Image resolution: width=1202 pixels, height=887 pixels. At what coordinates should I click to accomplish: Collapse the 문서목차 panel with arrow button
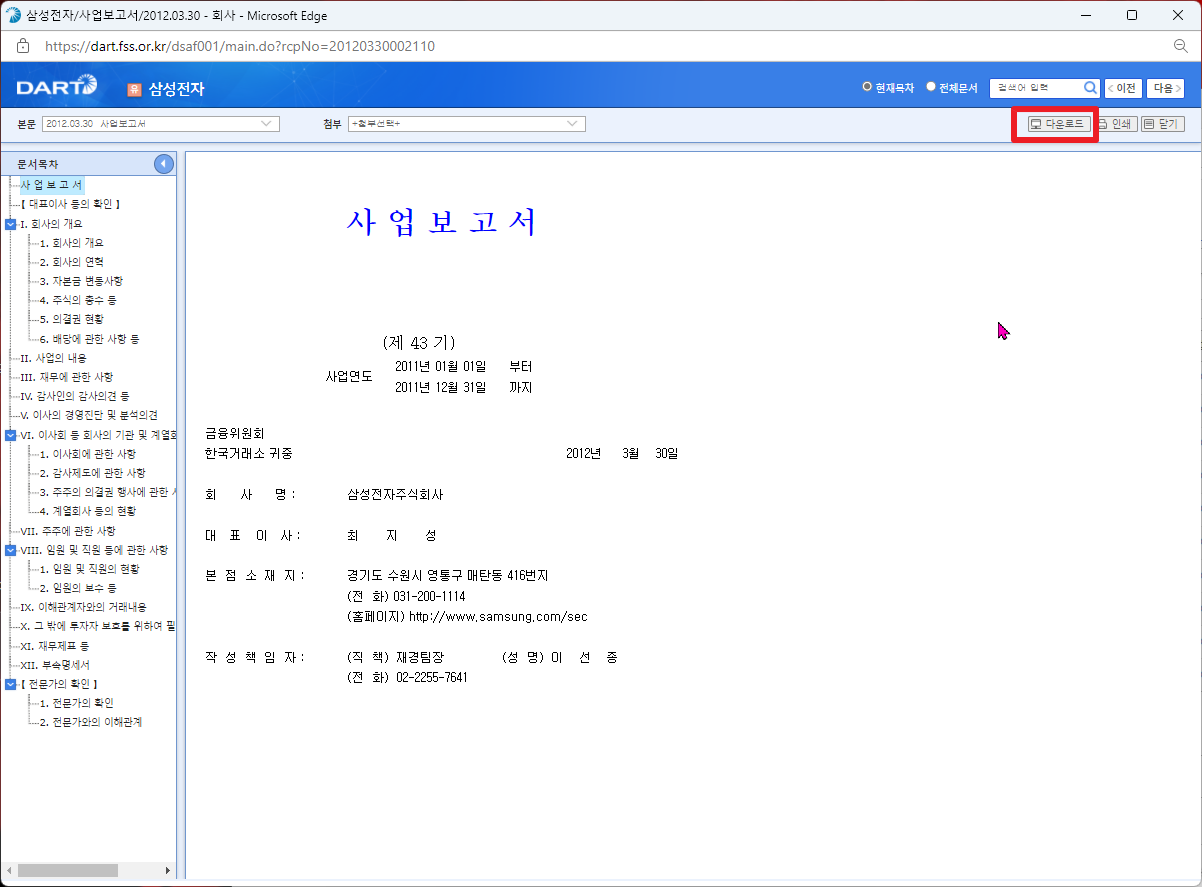coord(164,164)
